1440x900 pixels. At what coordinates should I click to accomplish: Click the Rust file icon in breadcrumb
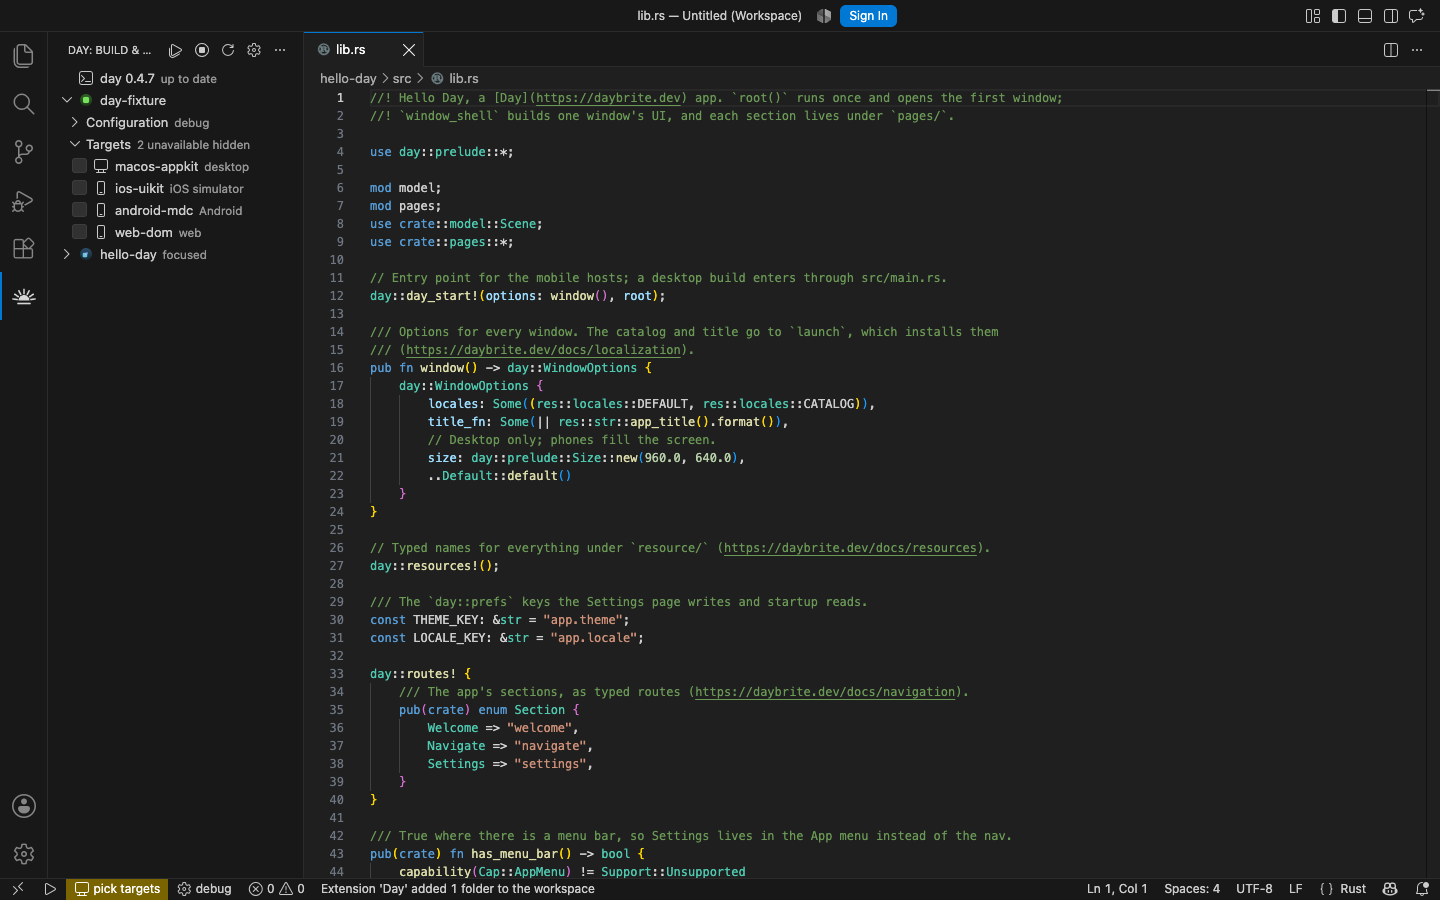point(437,78)
